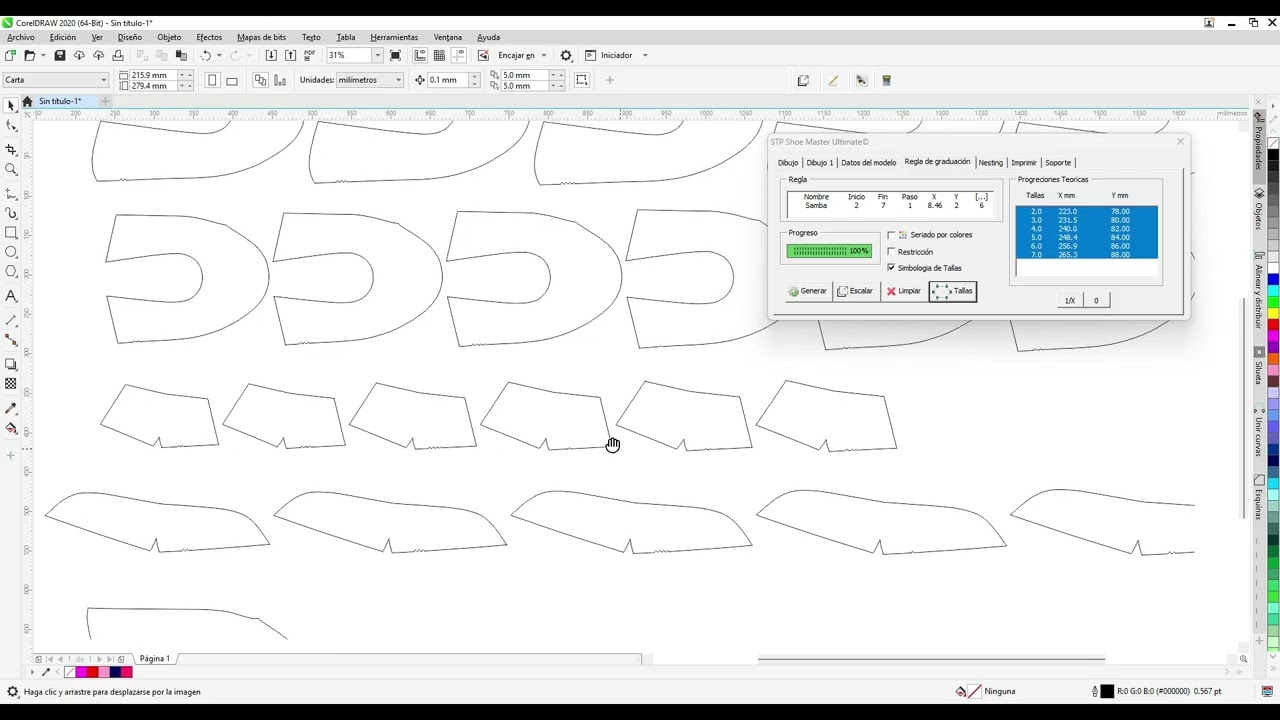Save the document with floppy icon
Image resolution: width=1280 pixels, height=720 pixels.
click(60, 55)
